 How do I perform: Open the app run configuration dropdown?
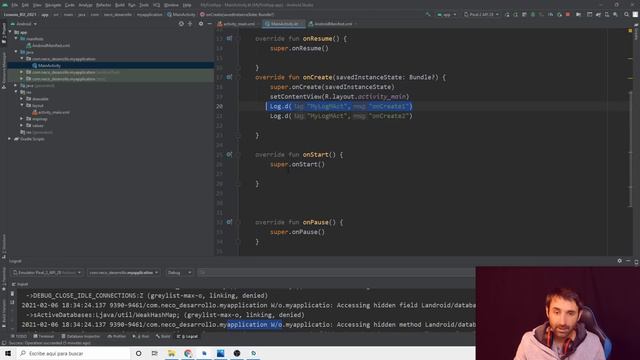[x=447, y=14]
